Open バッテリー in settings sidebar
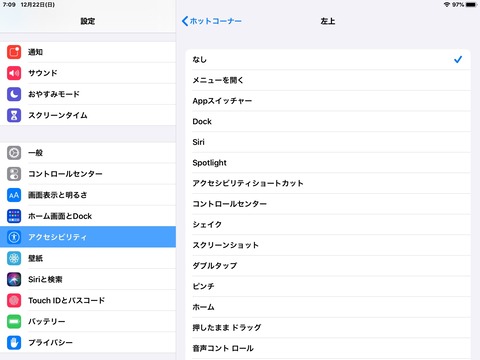This screenshot has height=360, width=480. 88,321
